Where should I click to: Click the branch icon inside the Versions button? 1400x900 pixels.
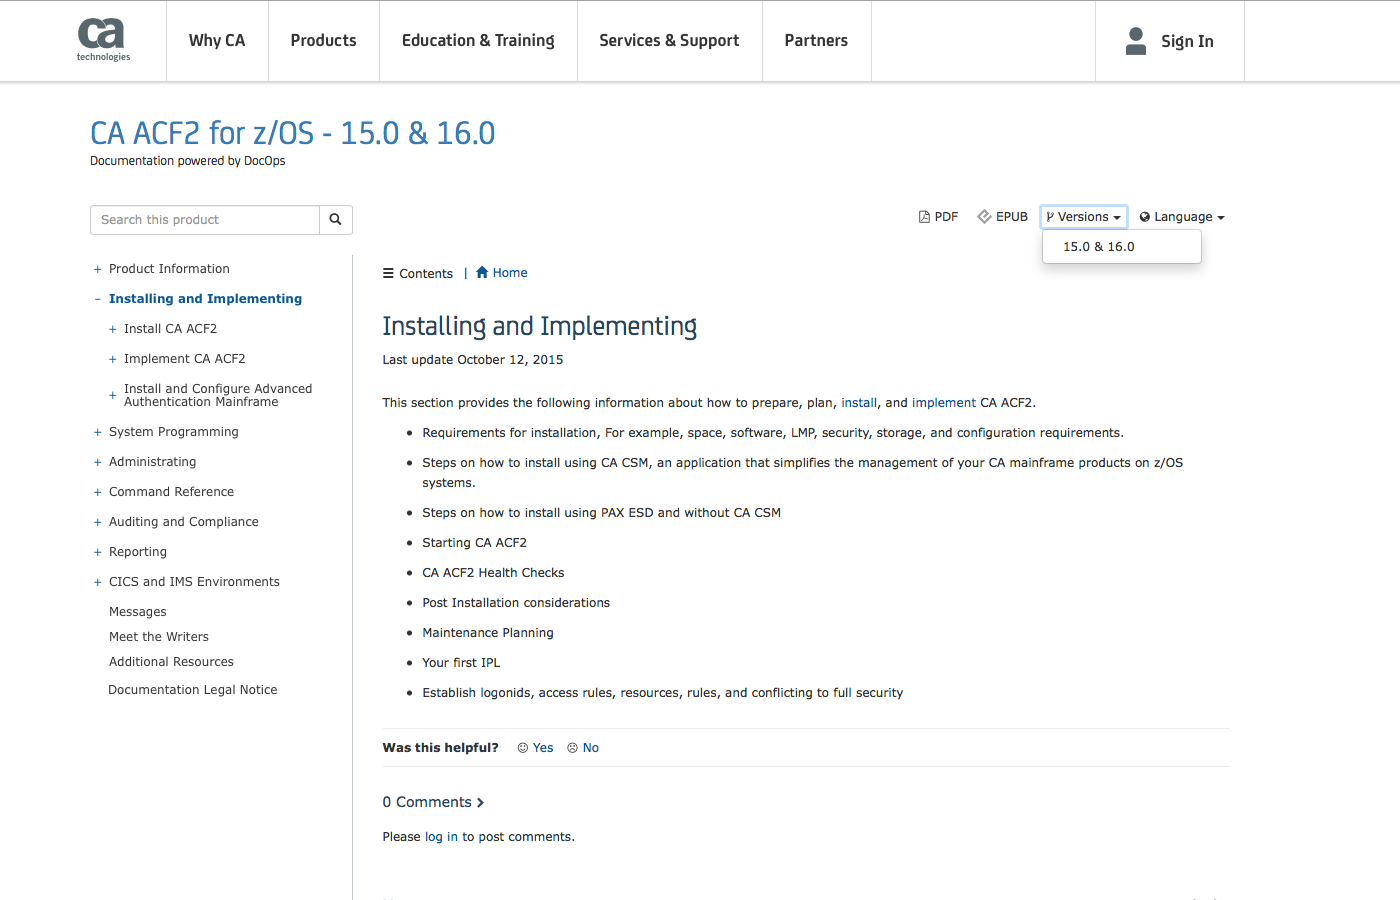click(1048, 216)
